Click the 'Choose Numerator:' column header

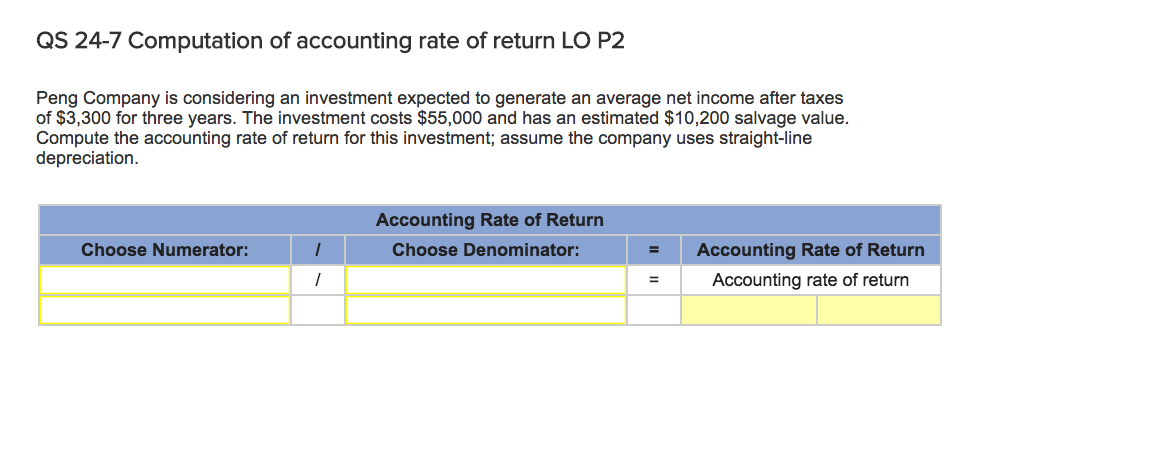[165, 250]
